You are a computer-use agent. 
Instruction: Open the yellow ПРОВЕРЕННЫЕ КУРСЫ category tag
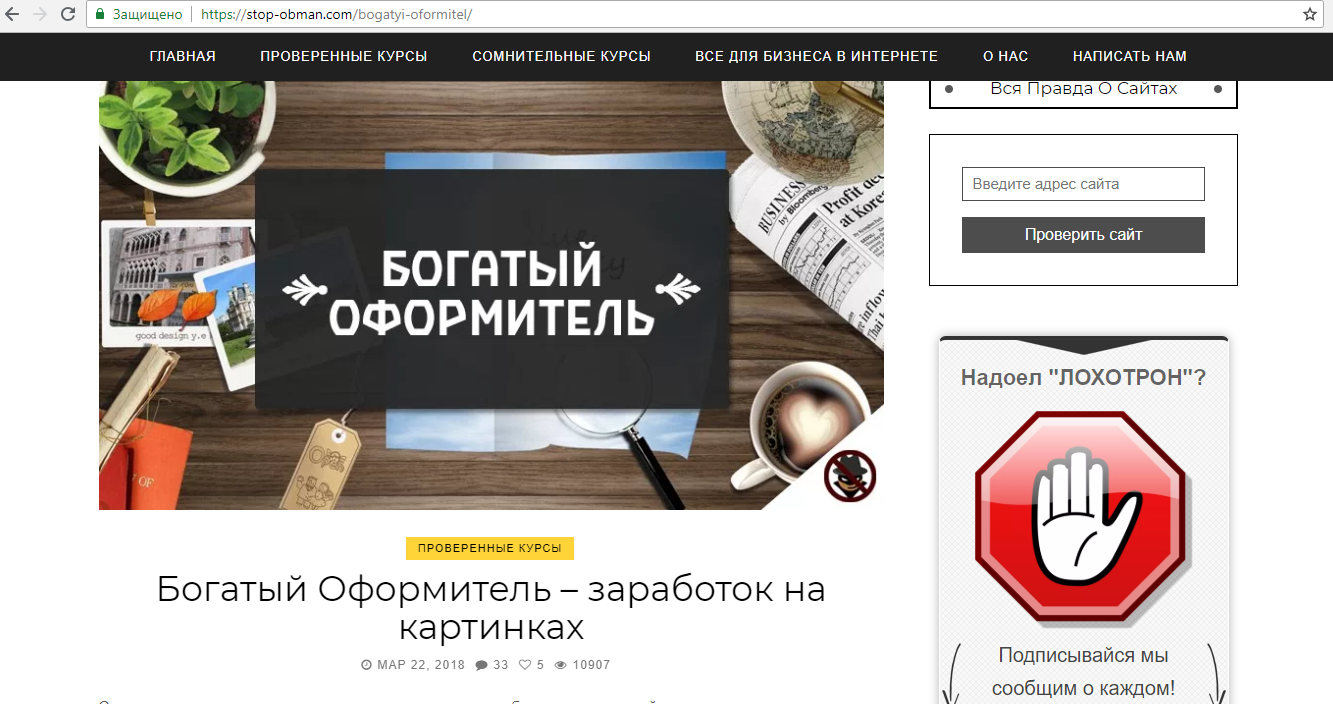[x=489, y=548]
